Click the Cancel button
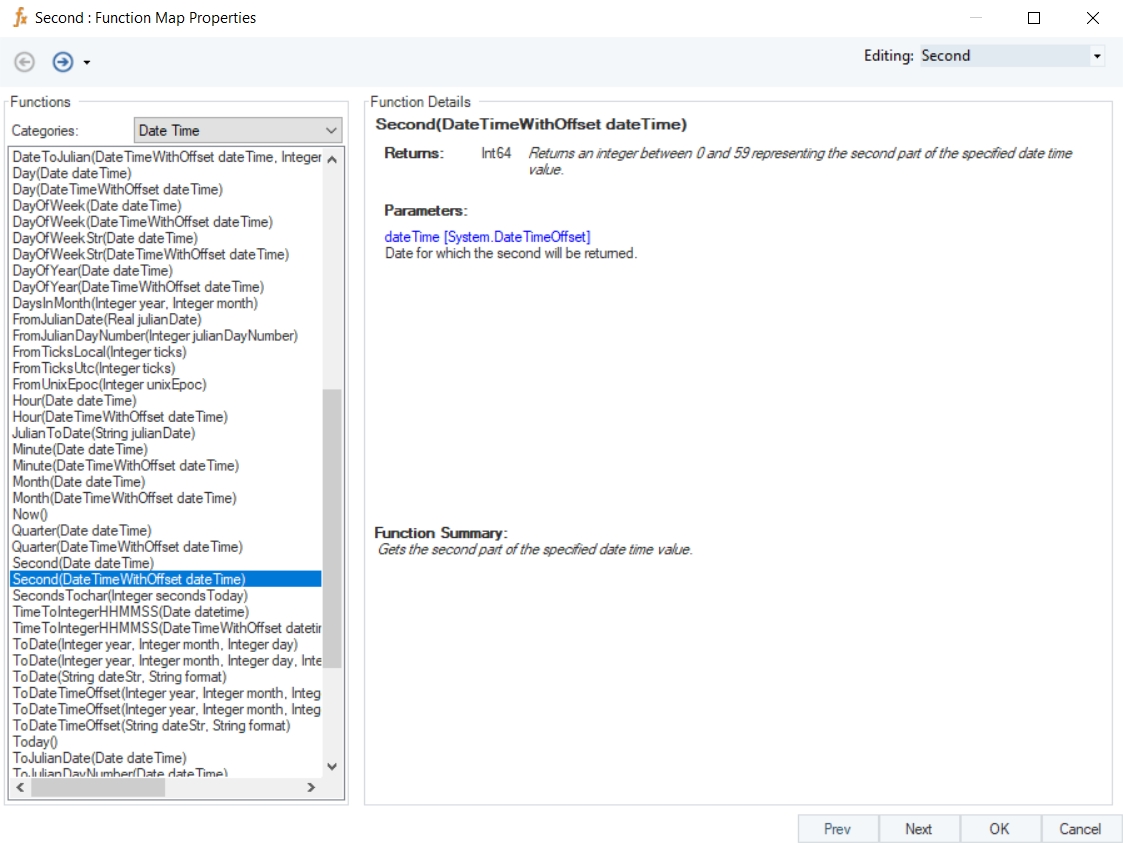This screenshot has height=843, width=1123. 1080,829
